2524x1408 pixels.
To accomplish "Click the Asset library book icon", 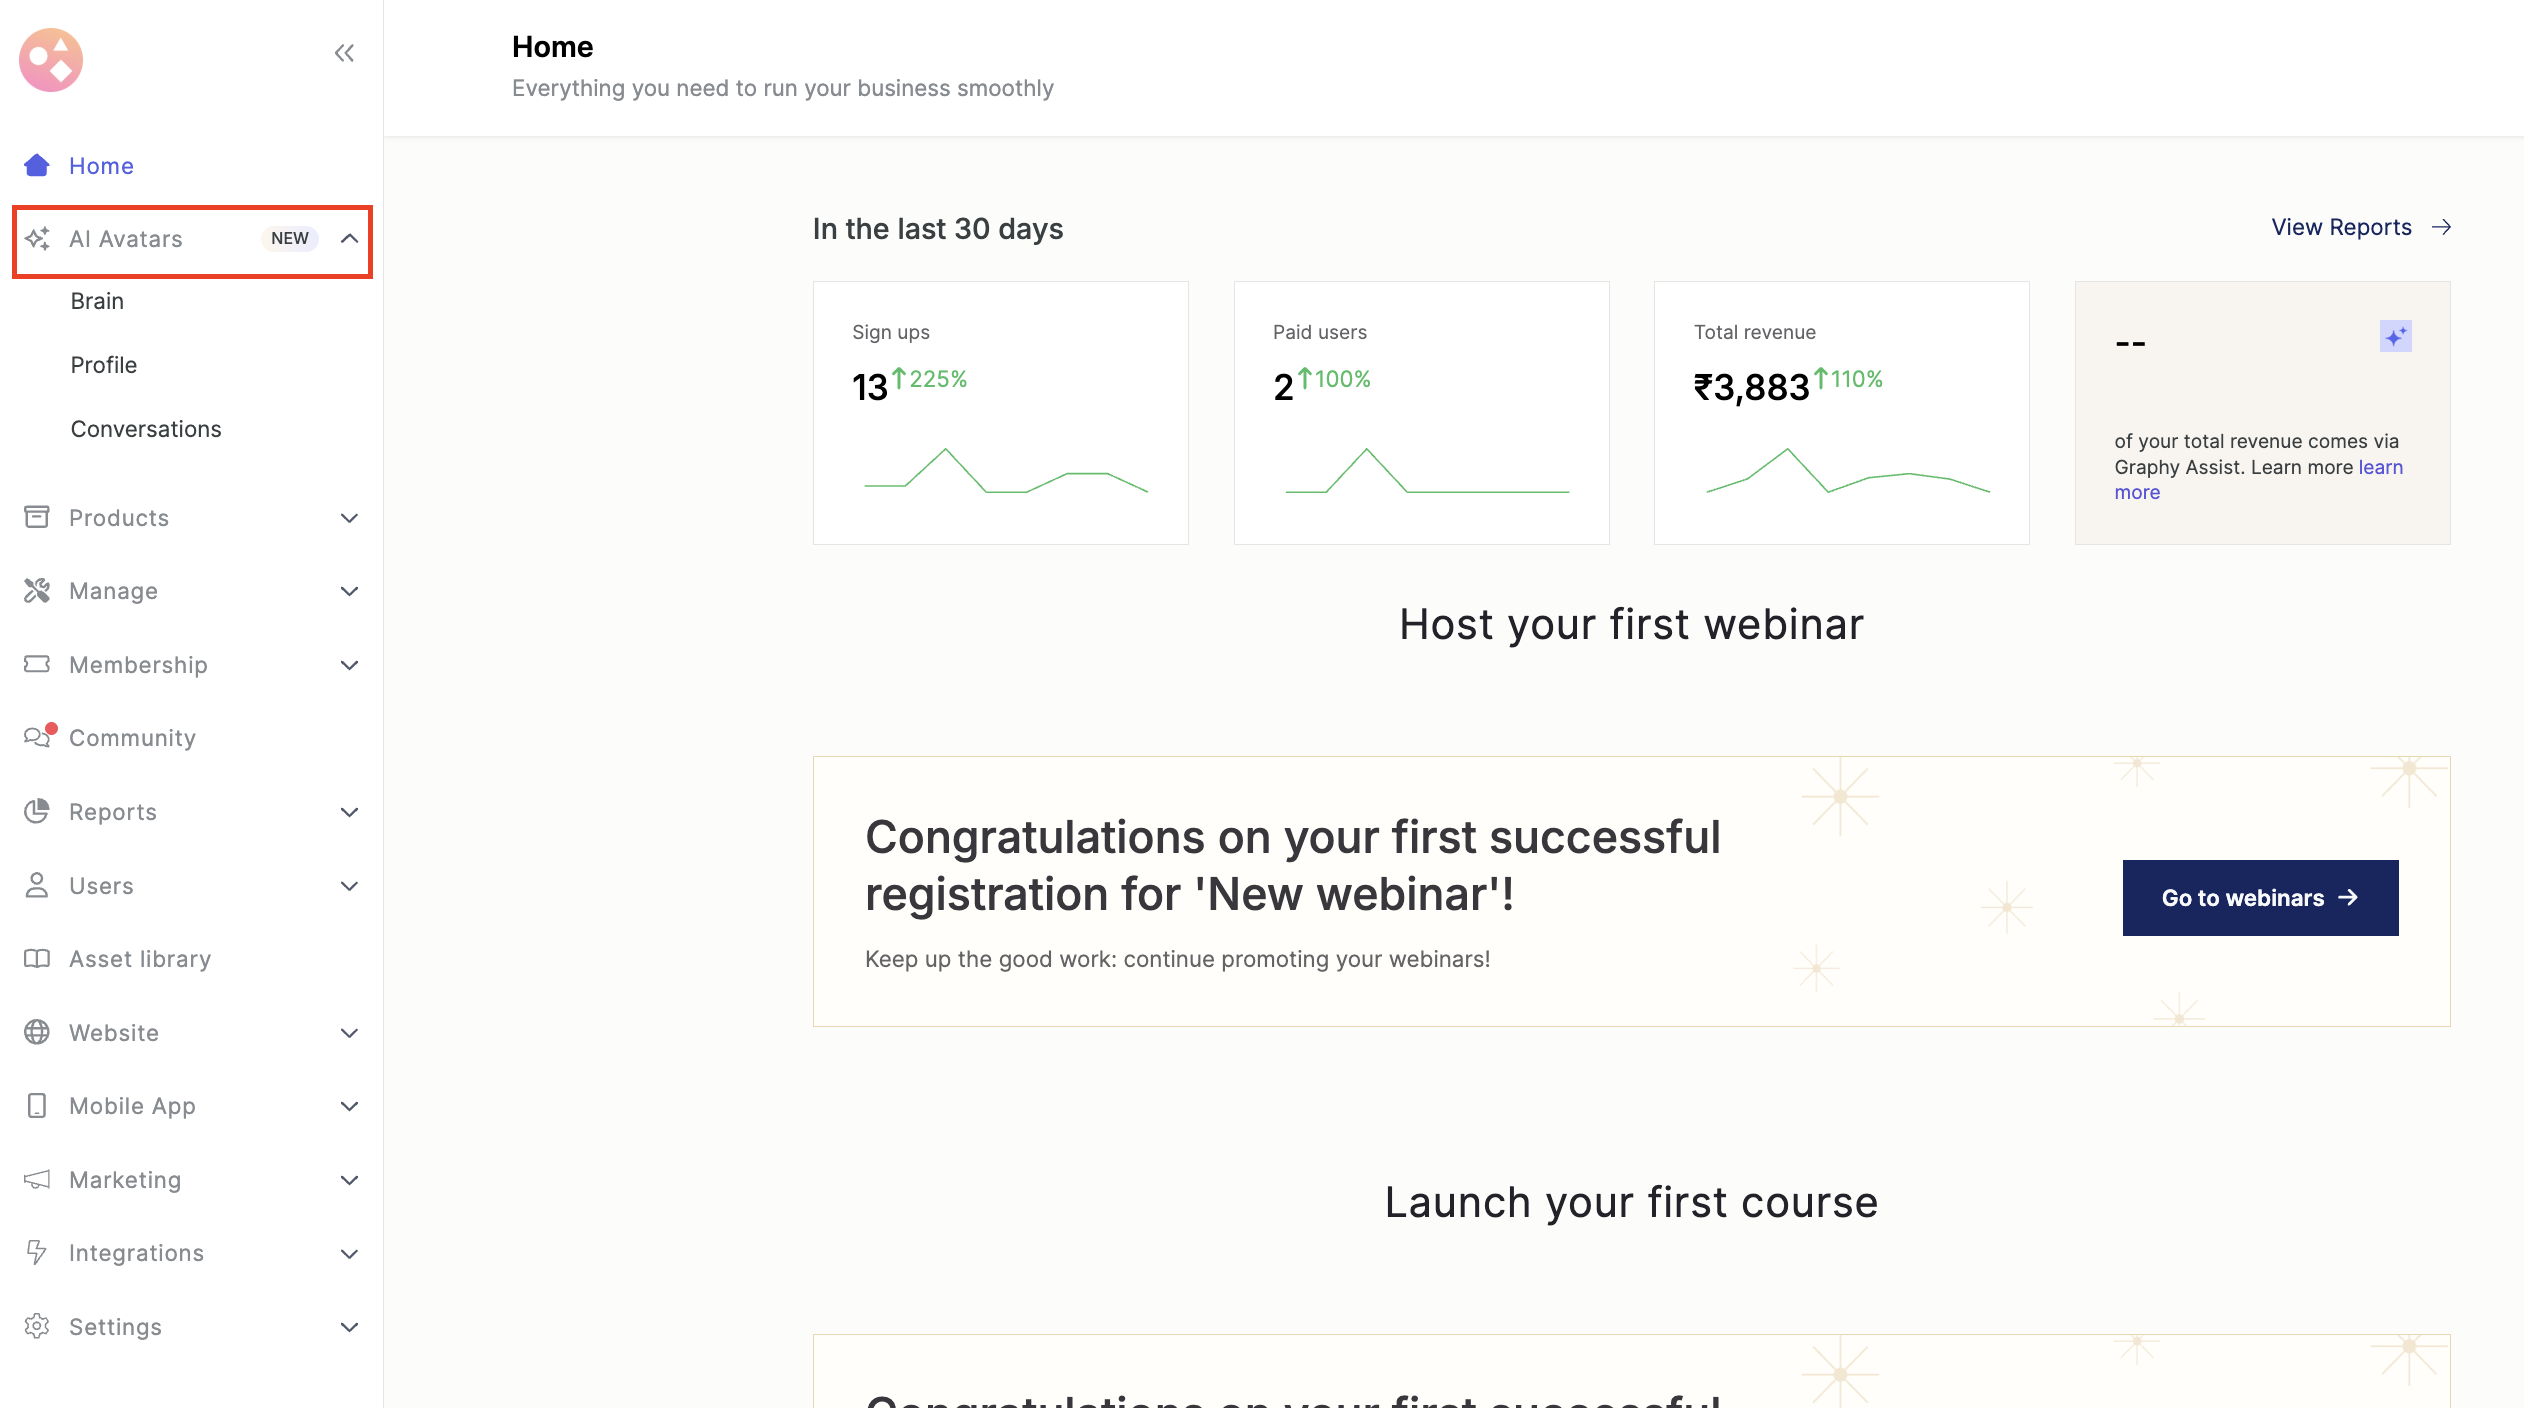I will tap(37, 959).
